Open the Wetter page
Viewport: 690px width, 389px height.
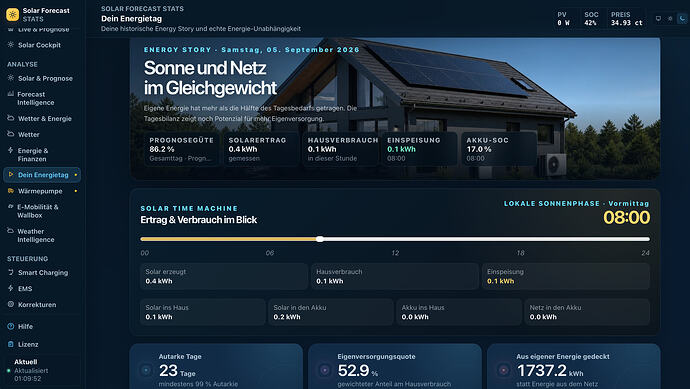42,134
